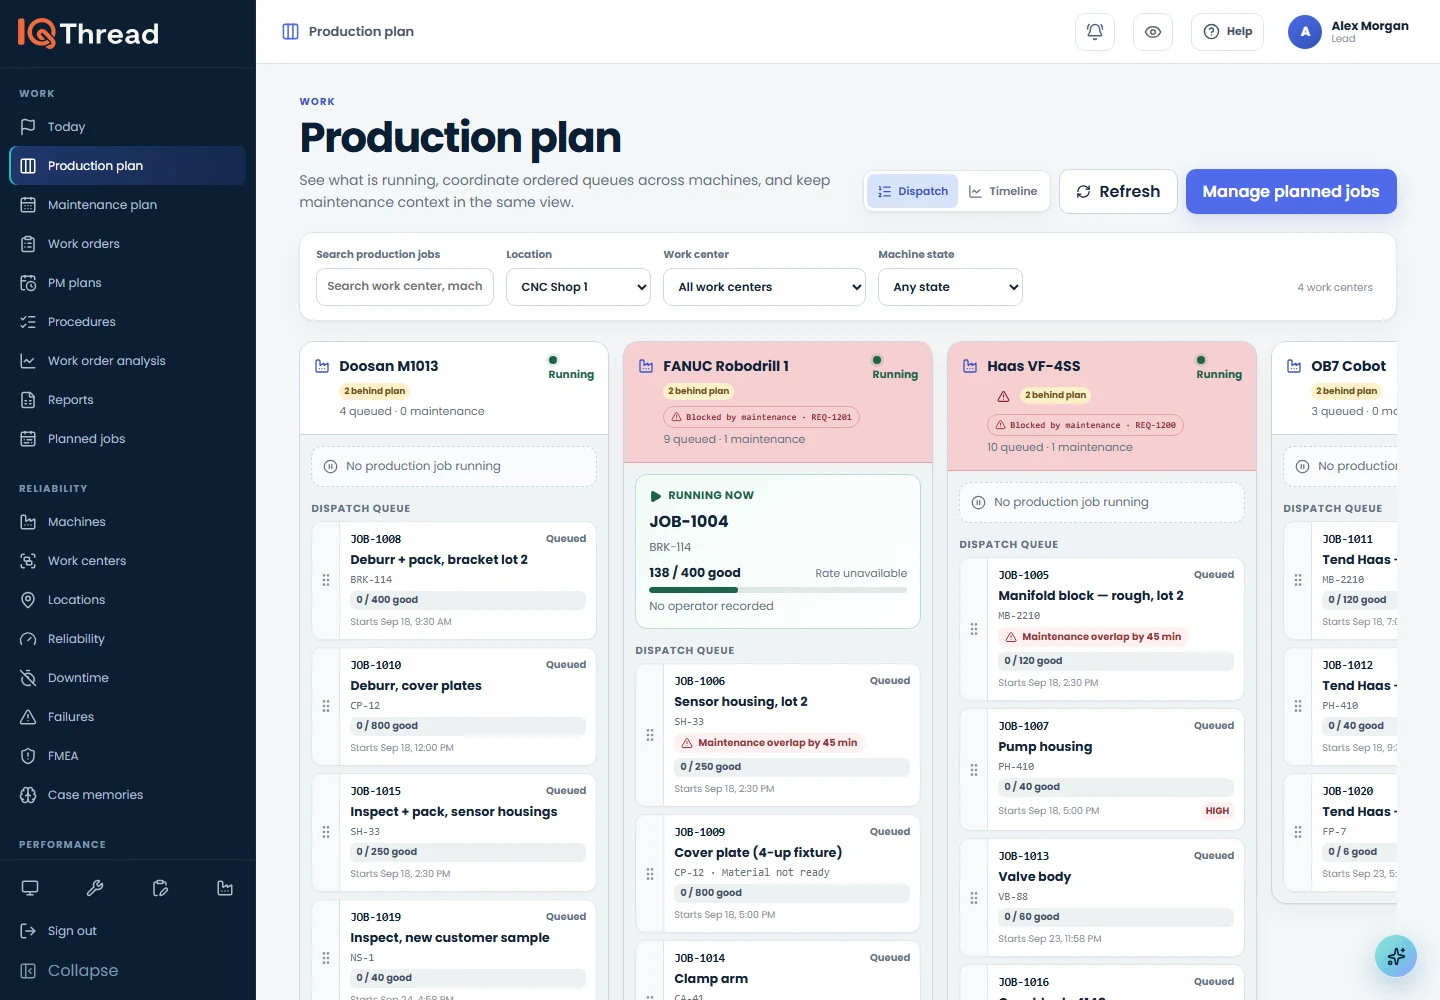Open the All work centers dropdown
Image resolution: width=1440 pixels, height=1000 pixels.
point(765,287)
